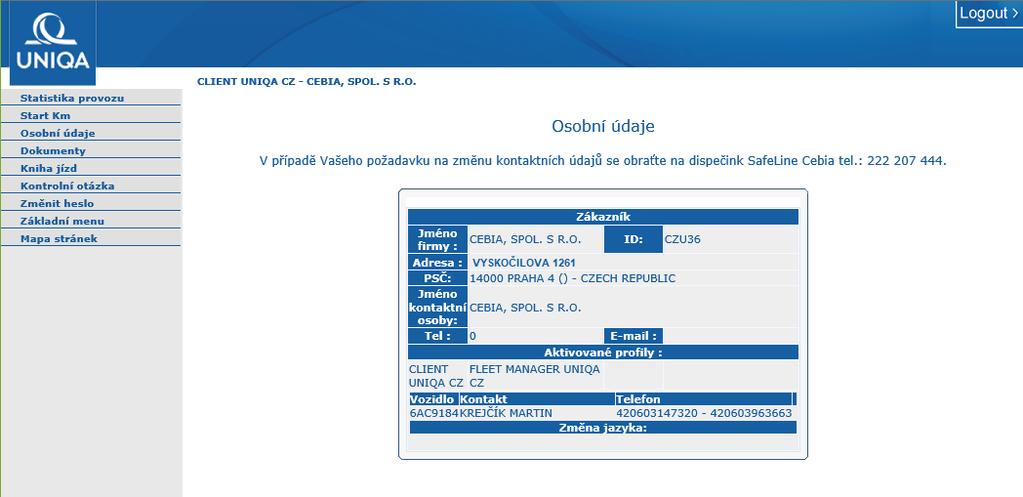Image resolution: width=1023 pixels, height=497 pixels.
Task: Click the CLIENT UNIQA CZ - CEBIA header text
Action: click(307, 82)
